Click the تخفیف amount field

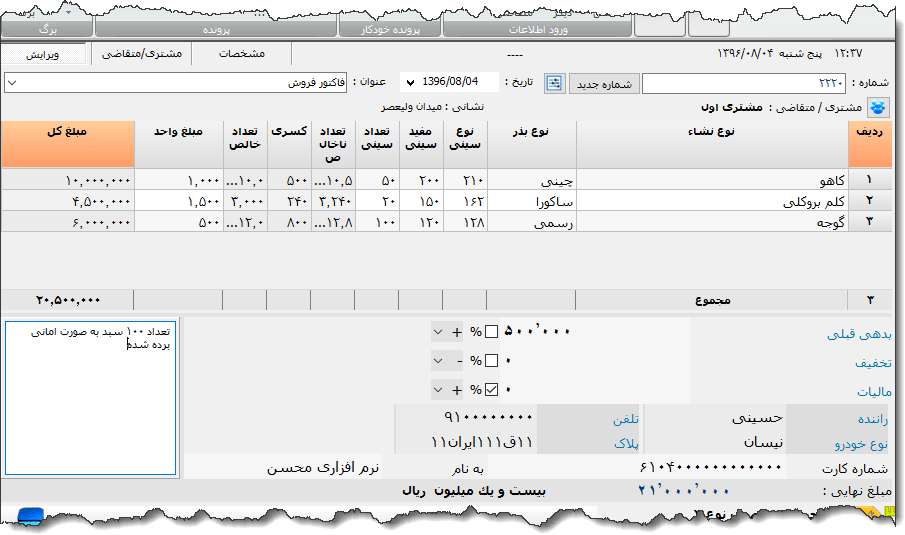coord(594,361)
